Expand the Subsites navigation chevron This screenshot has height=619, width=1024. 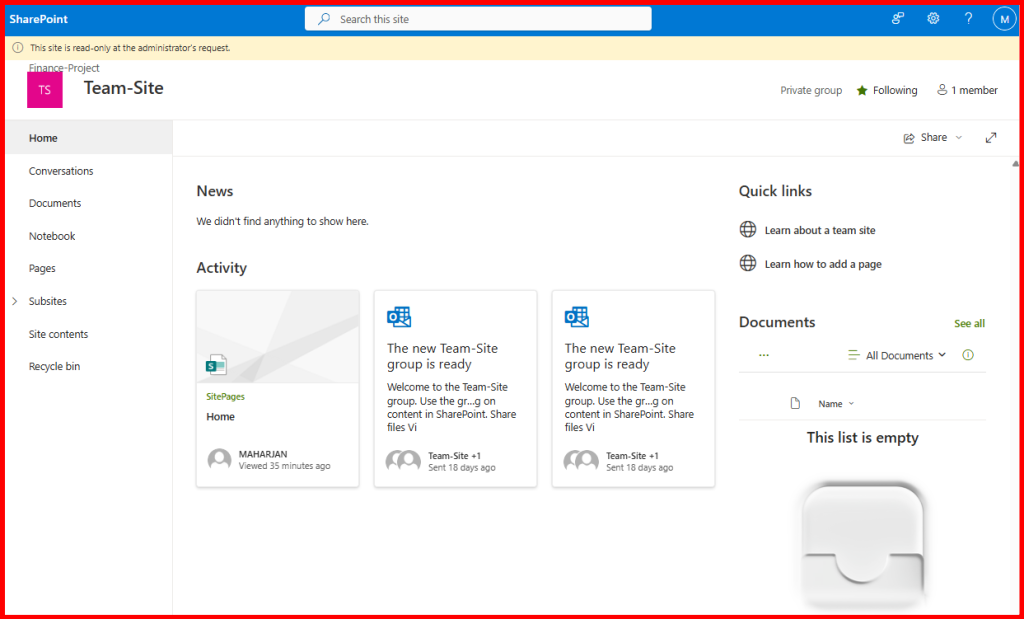point(14,301)
